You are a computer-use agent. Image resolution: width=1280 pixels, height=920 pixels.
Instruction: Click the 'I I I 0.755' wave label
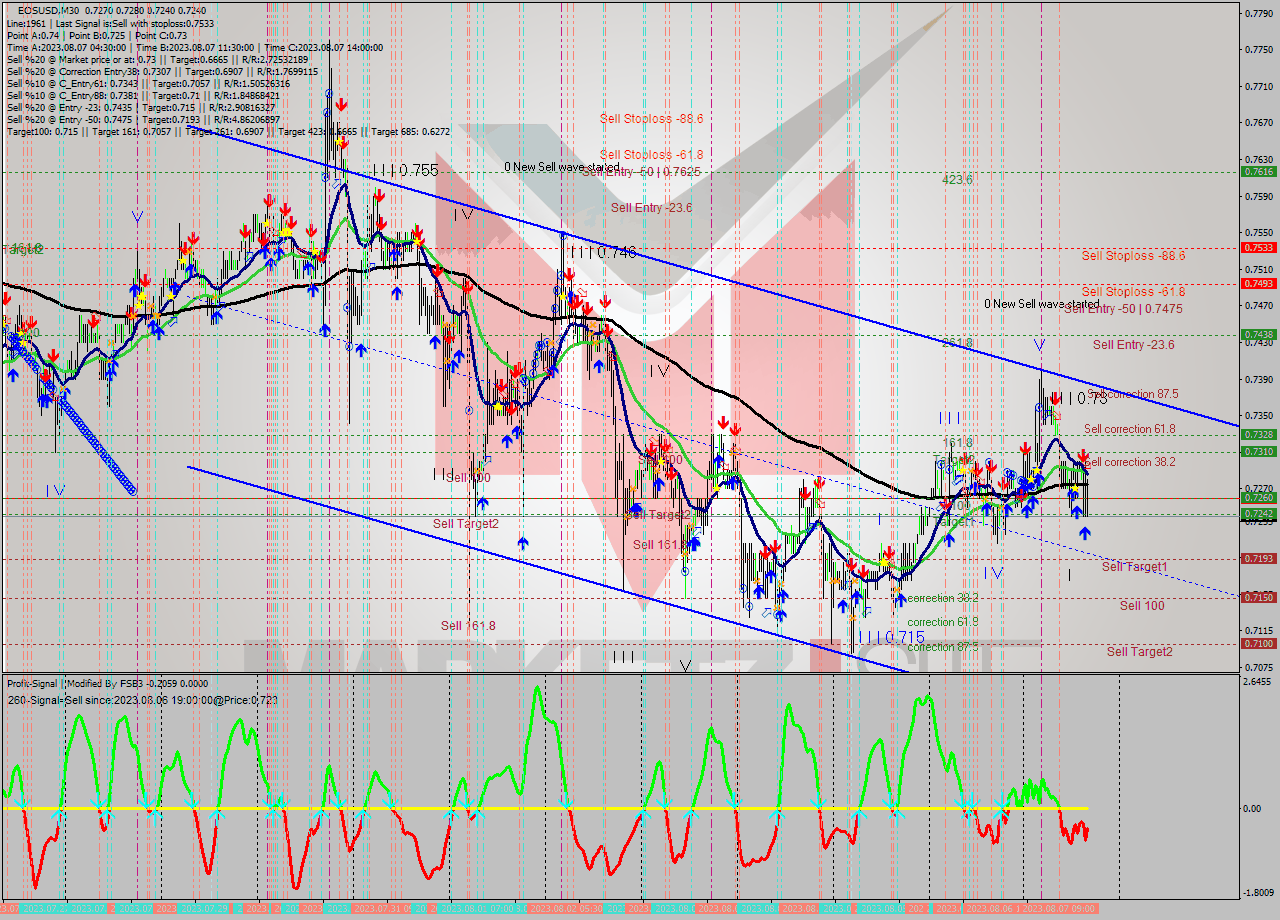[405, 171]
